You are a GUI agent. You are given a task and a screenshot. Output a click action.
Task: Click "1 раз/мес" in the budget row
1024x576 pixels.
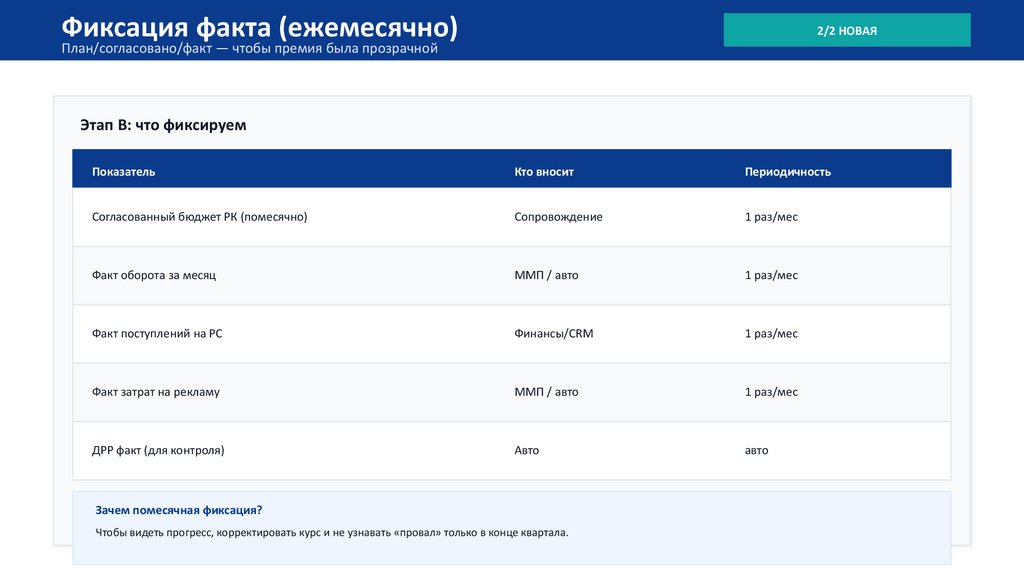click(771, 216)
